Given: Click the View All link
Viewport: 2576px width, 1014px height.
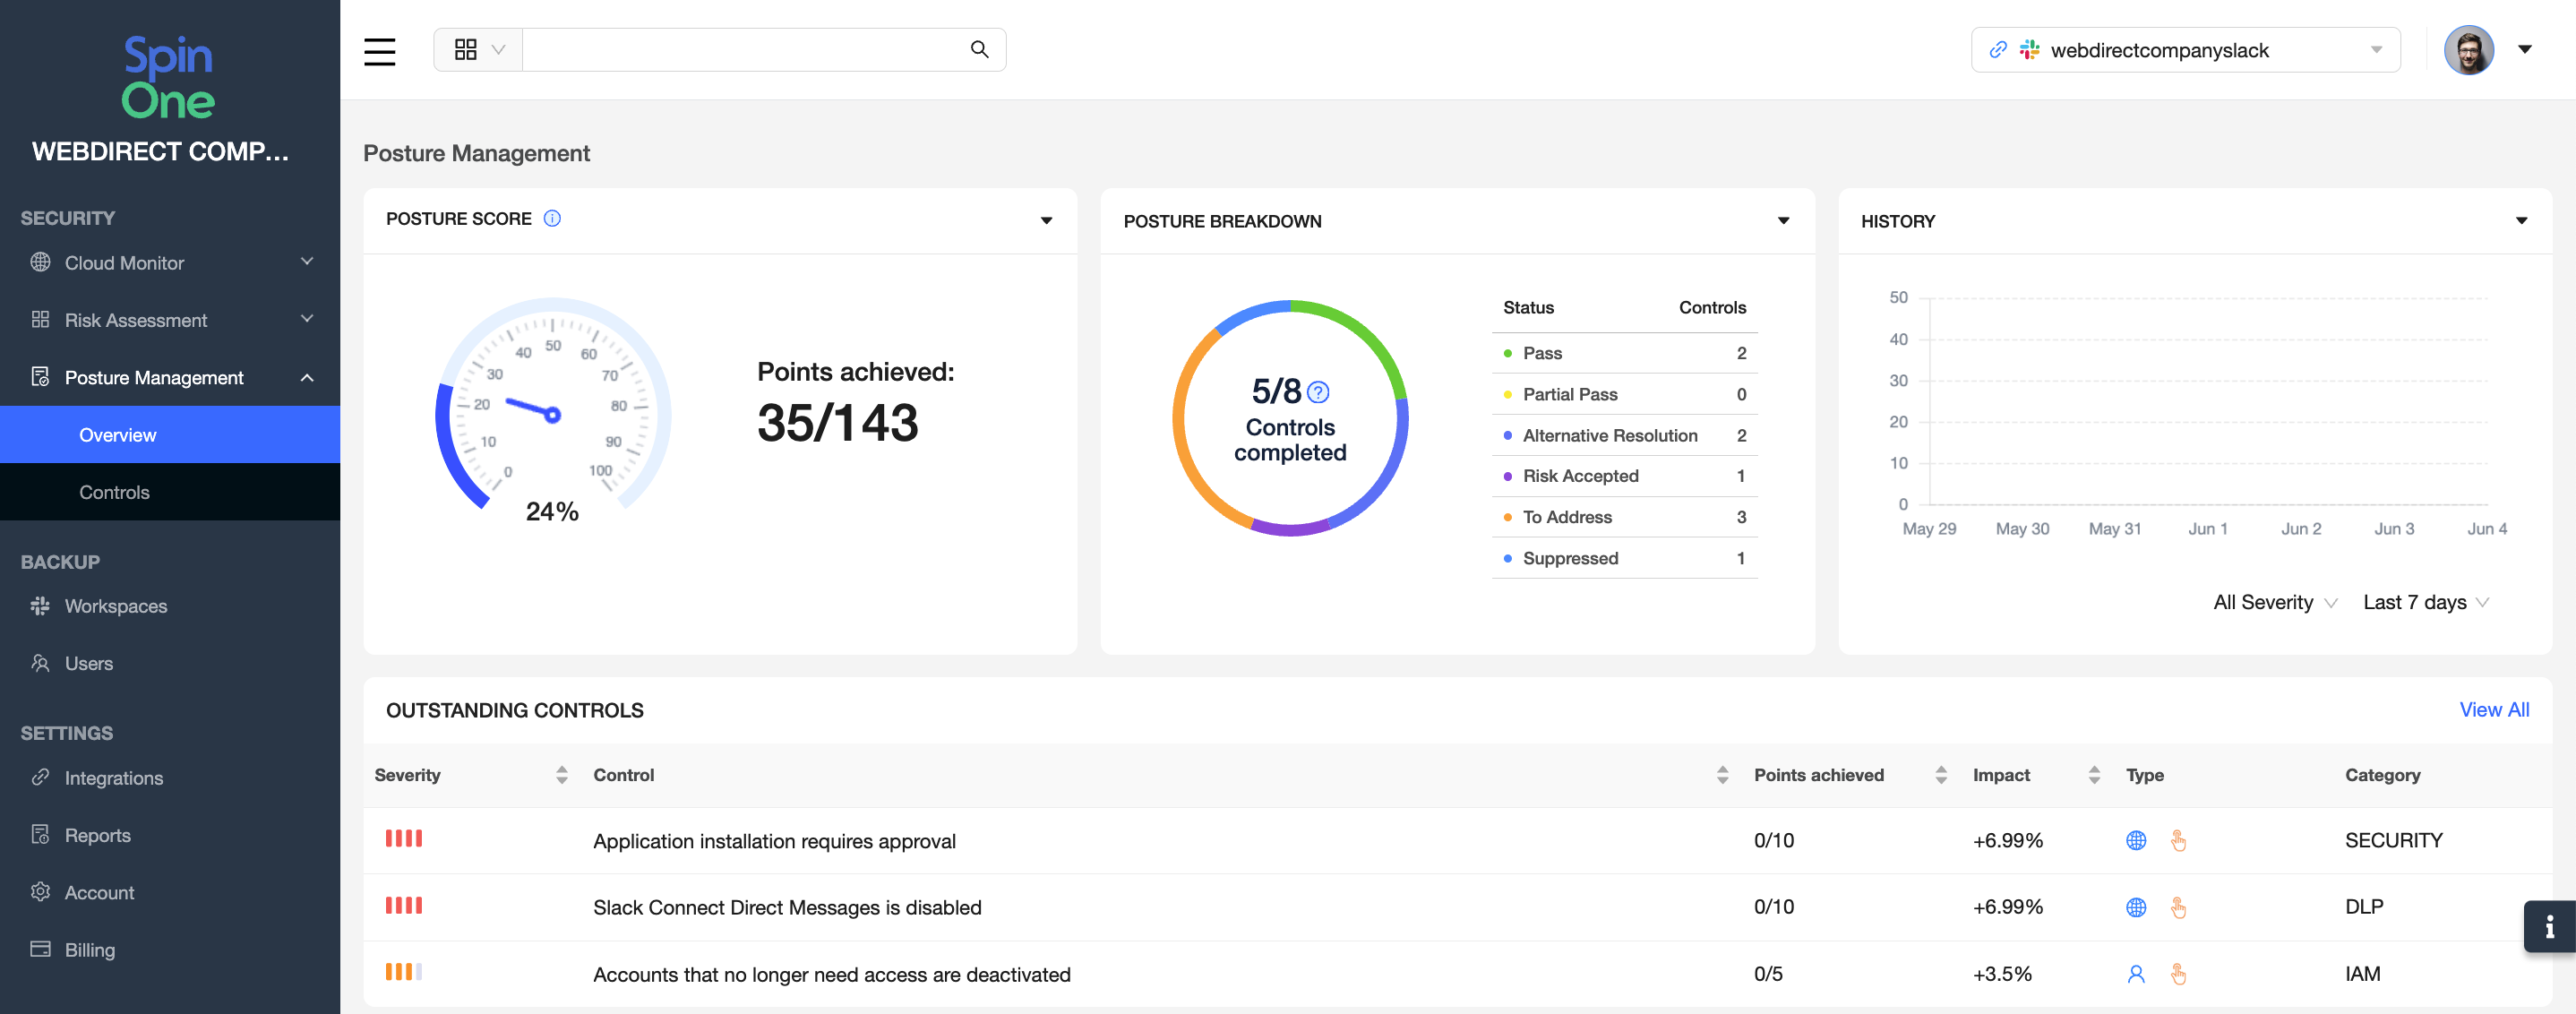Looking at the screenshot, I should (x=2493, y=709).
